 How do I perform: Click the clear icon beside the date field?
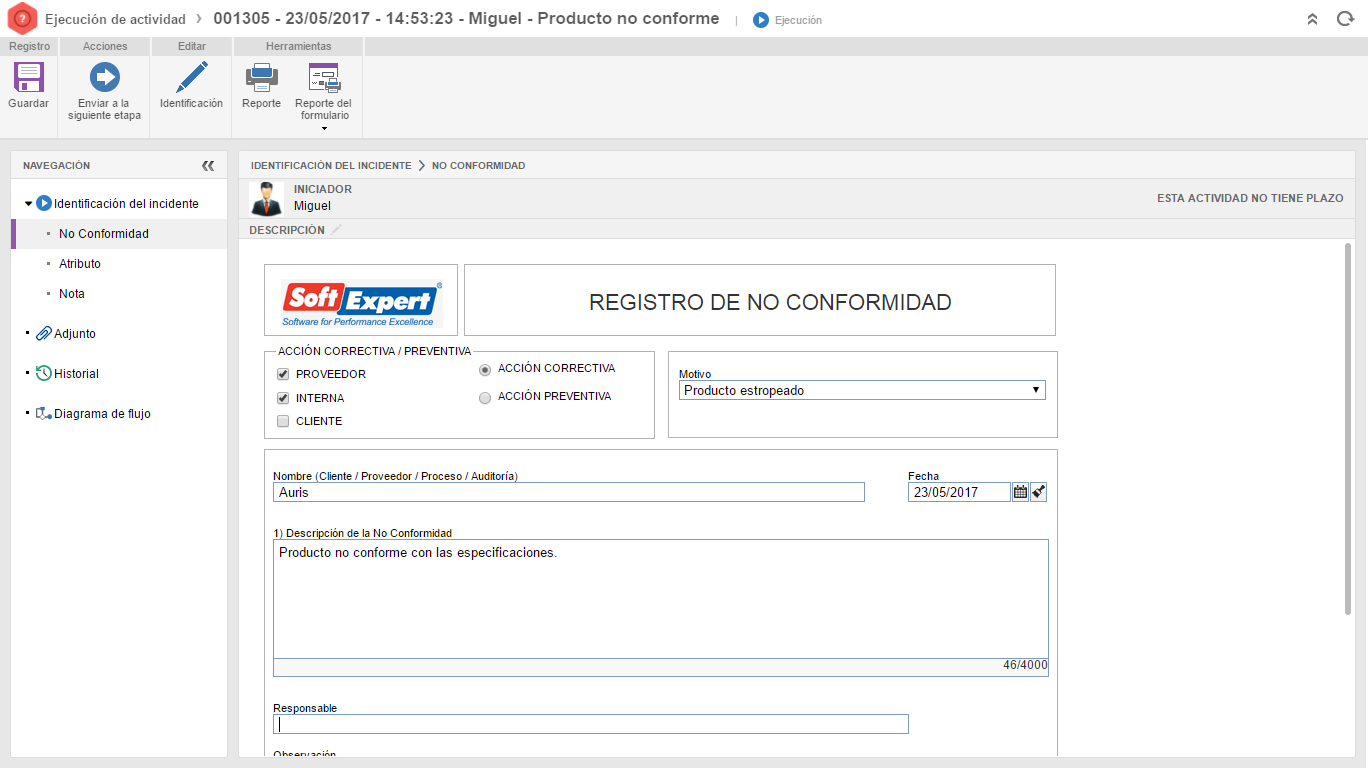[1039, 492]
